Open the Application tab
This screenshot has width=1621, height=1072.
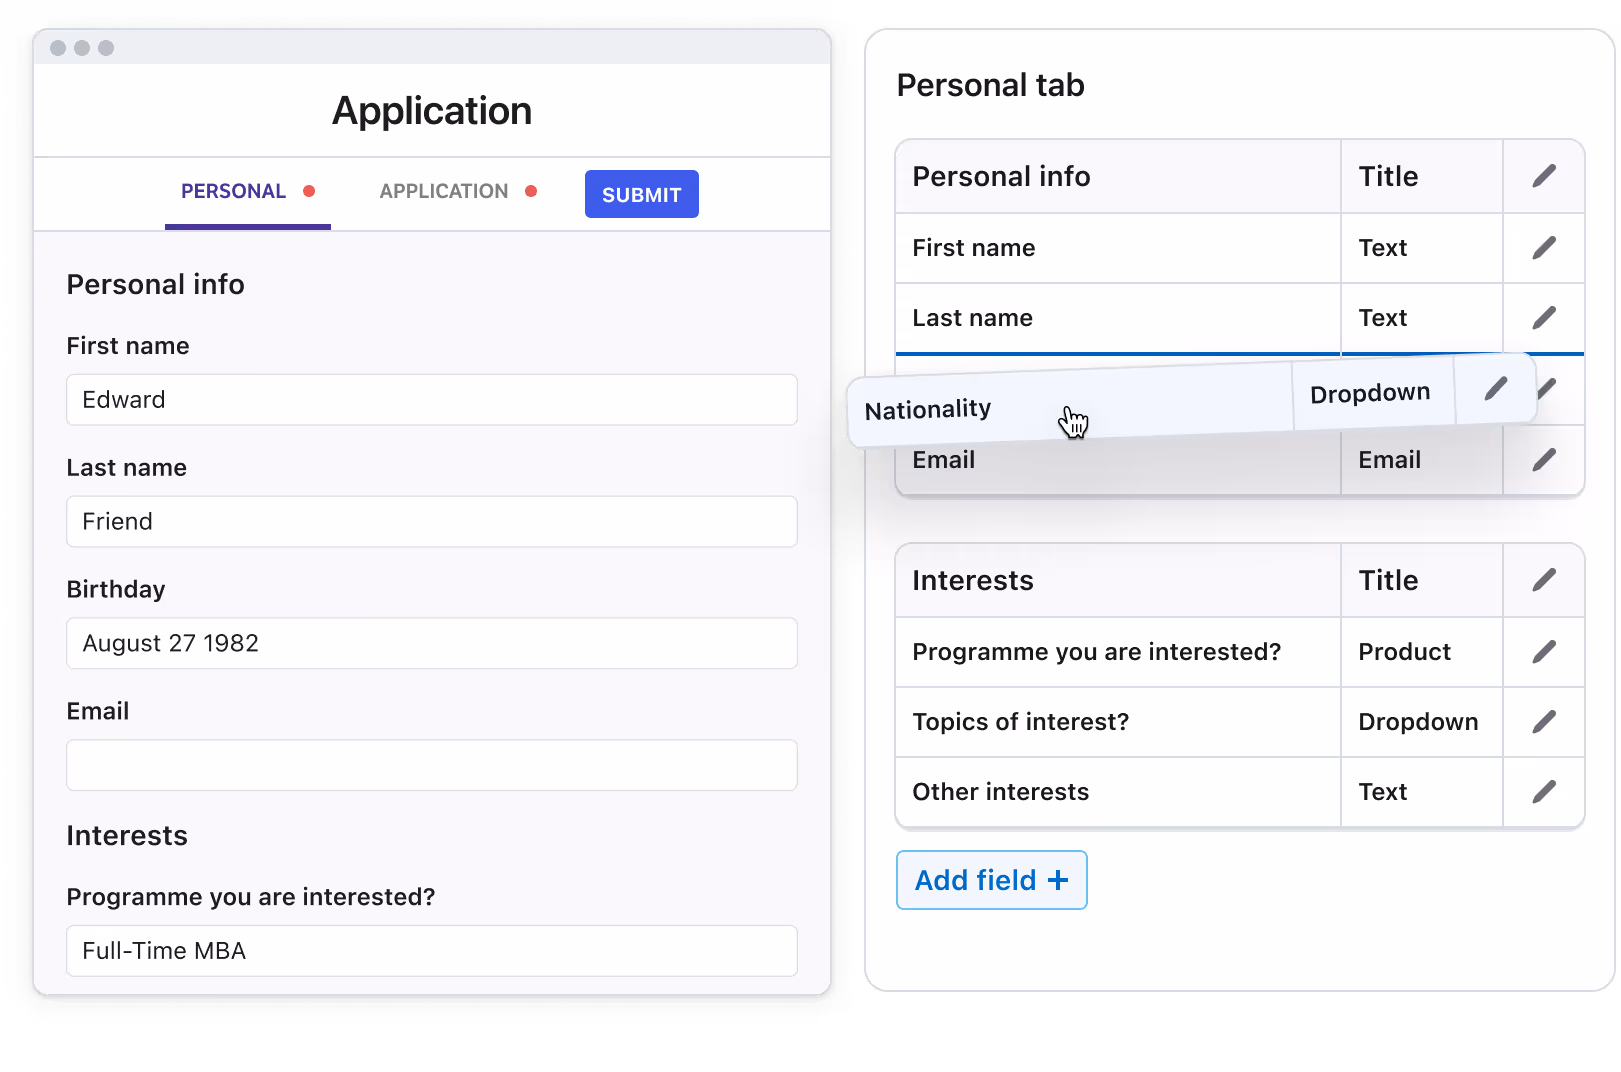click(444, 192)
